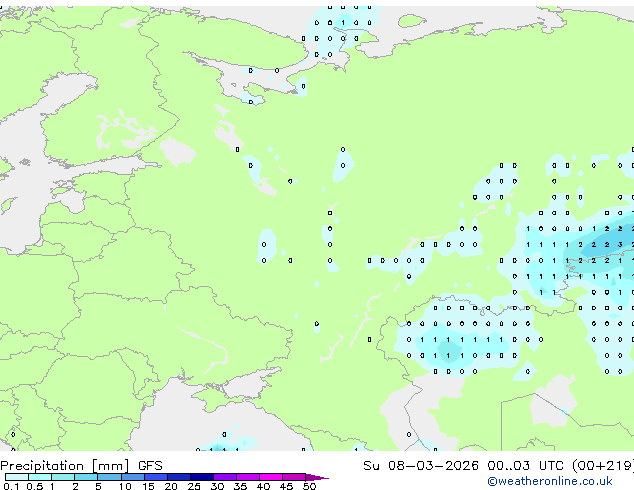Click the legend label 35
This screenshot has width=634, height=490.
tap(240, 486)
